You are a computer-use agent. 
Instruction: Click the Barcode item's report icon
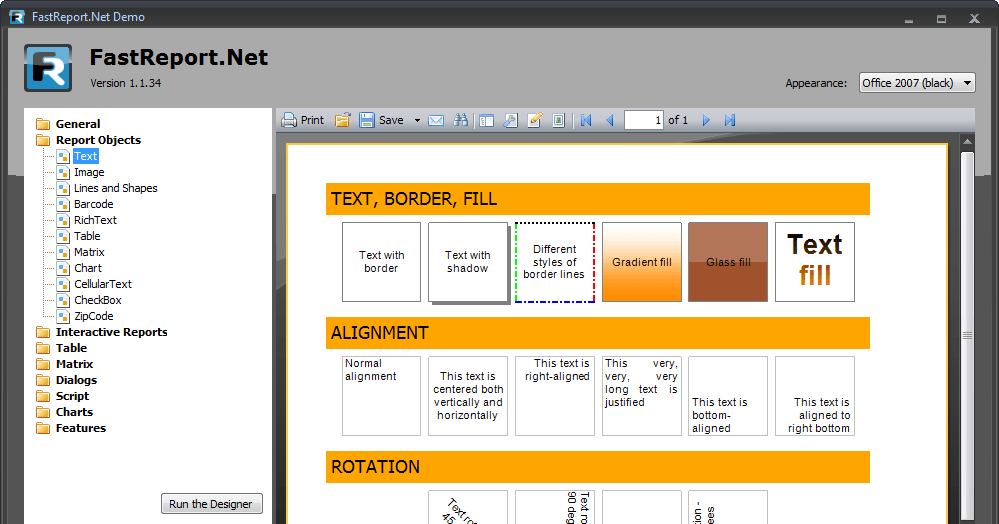[x=63, y=204]
